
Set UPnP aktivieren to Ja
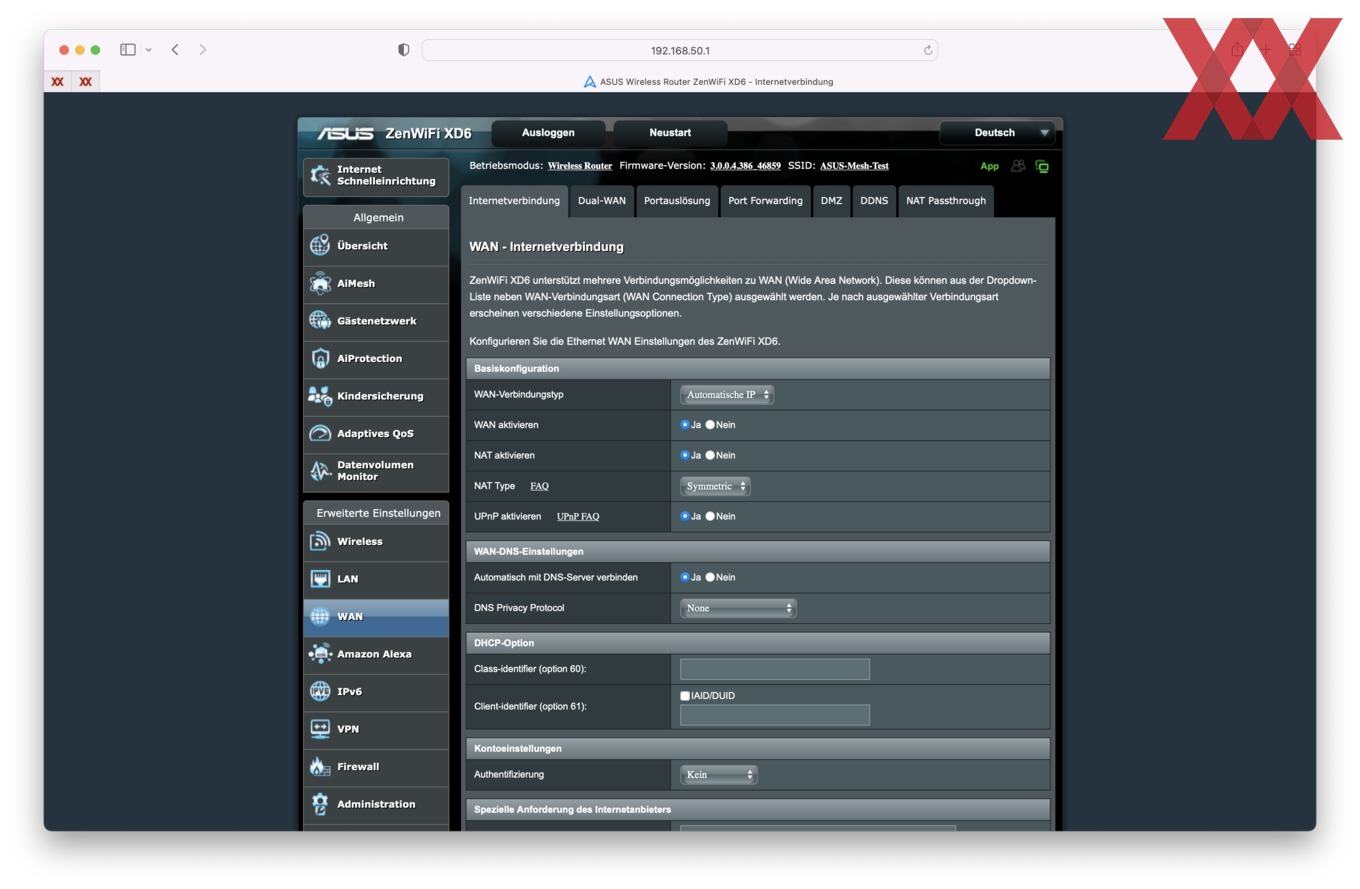685,516
